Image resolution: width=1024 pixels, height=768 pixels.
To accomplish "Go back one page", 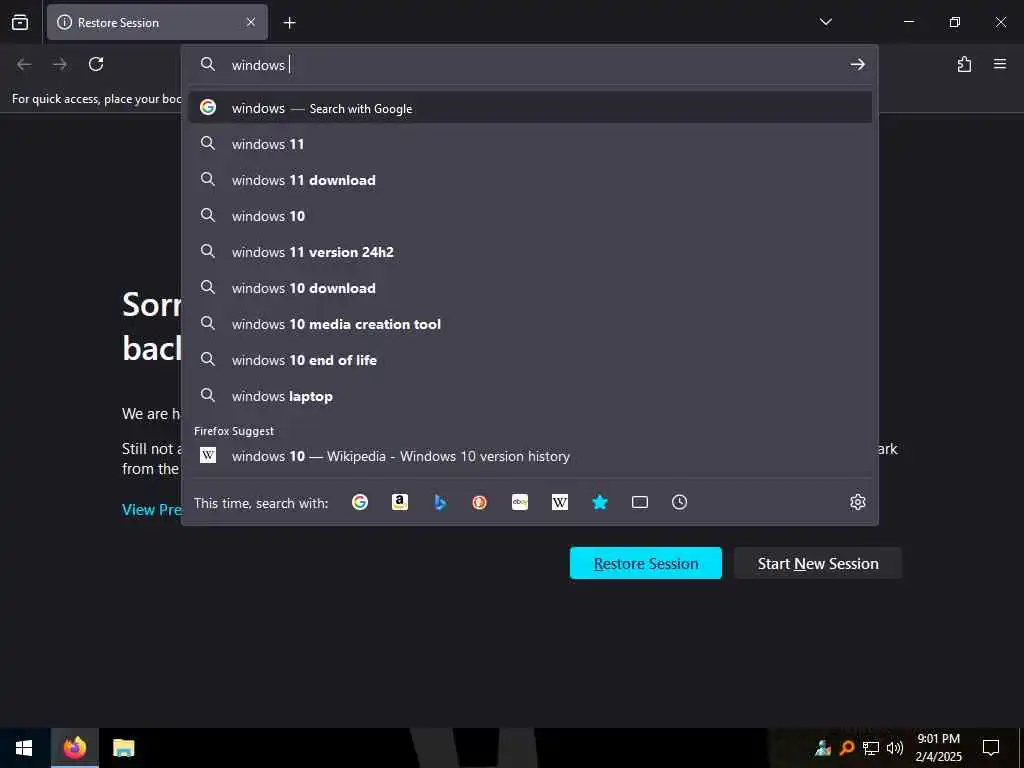I will (24, 64).
